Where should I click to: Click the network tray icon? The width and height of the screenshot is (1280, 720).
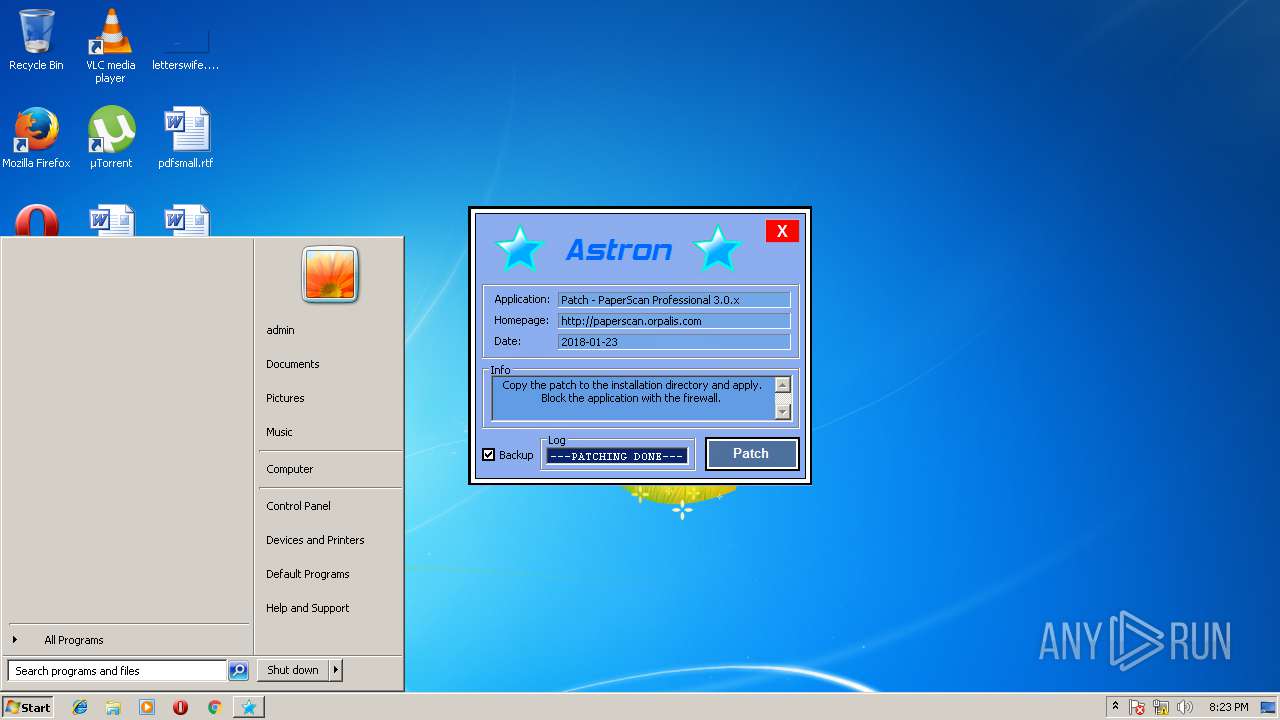tap(1162, 708)
